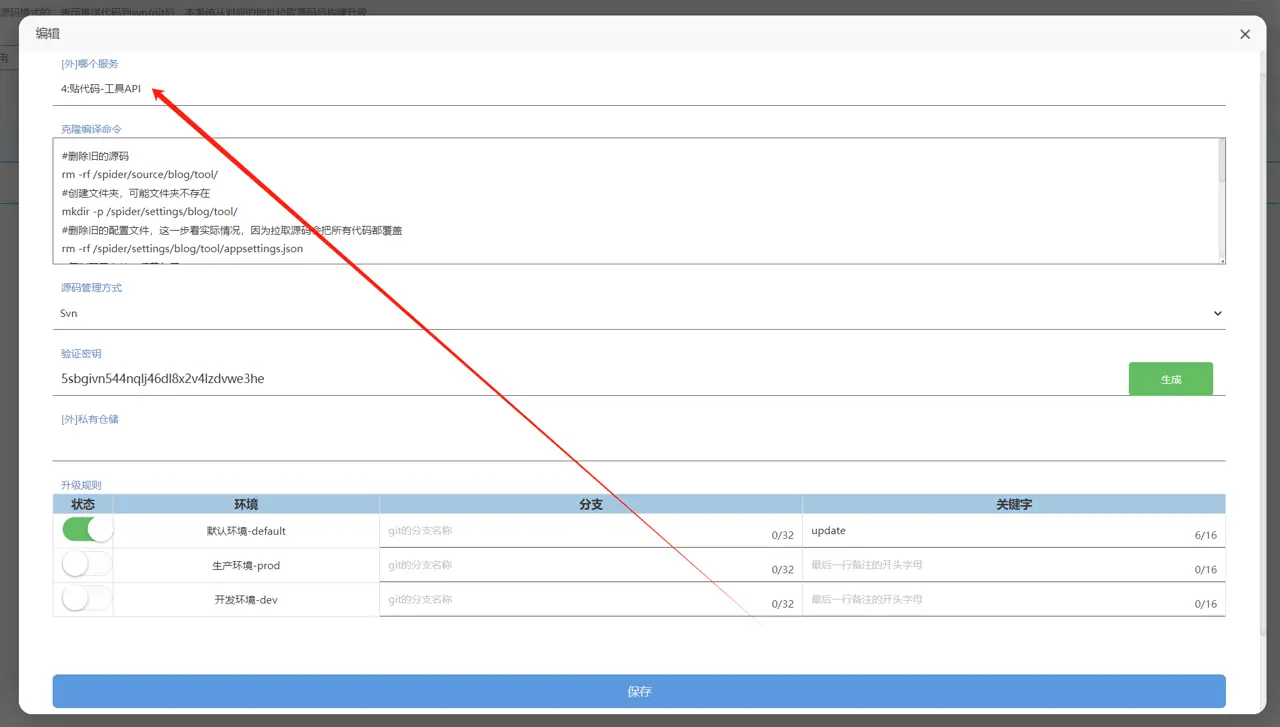Screen dimensions: 1280x727
Task: Click the 关键字 field for 生产环境-prod
Action: [x=1014, y=565]
